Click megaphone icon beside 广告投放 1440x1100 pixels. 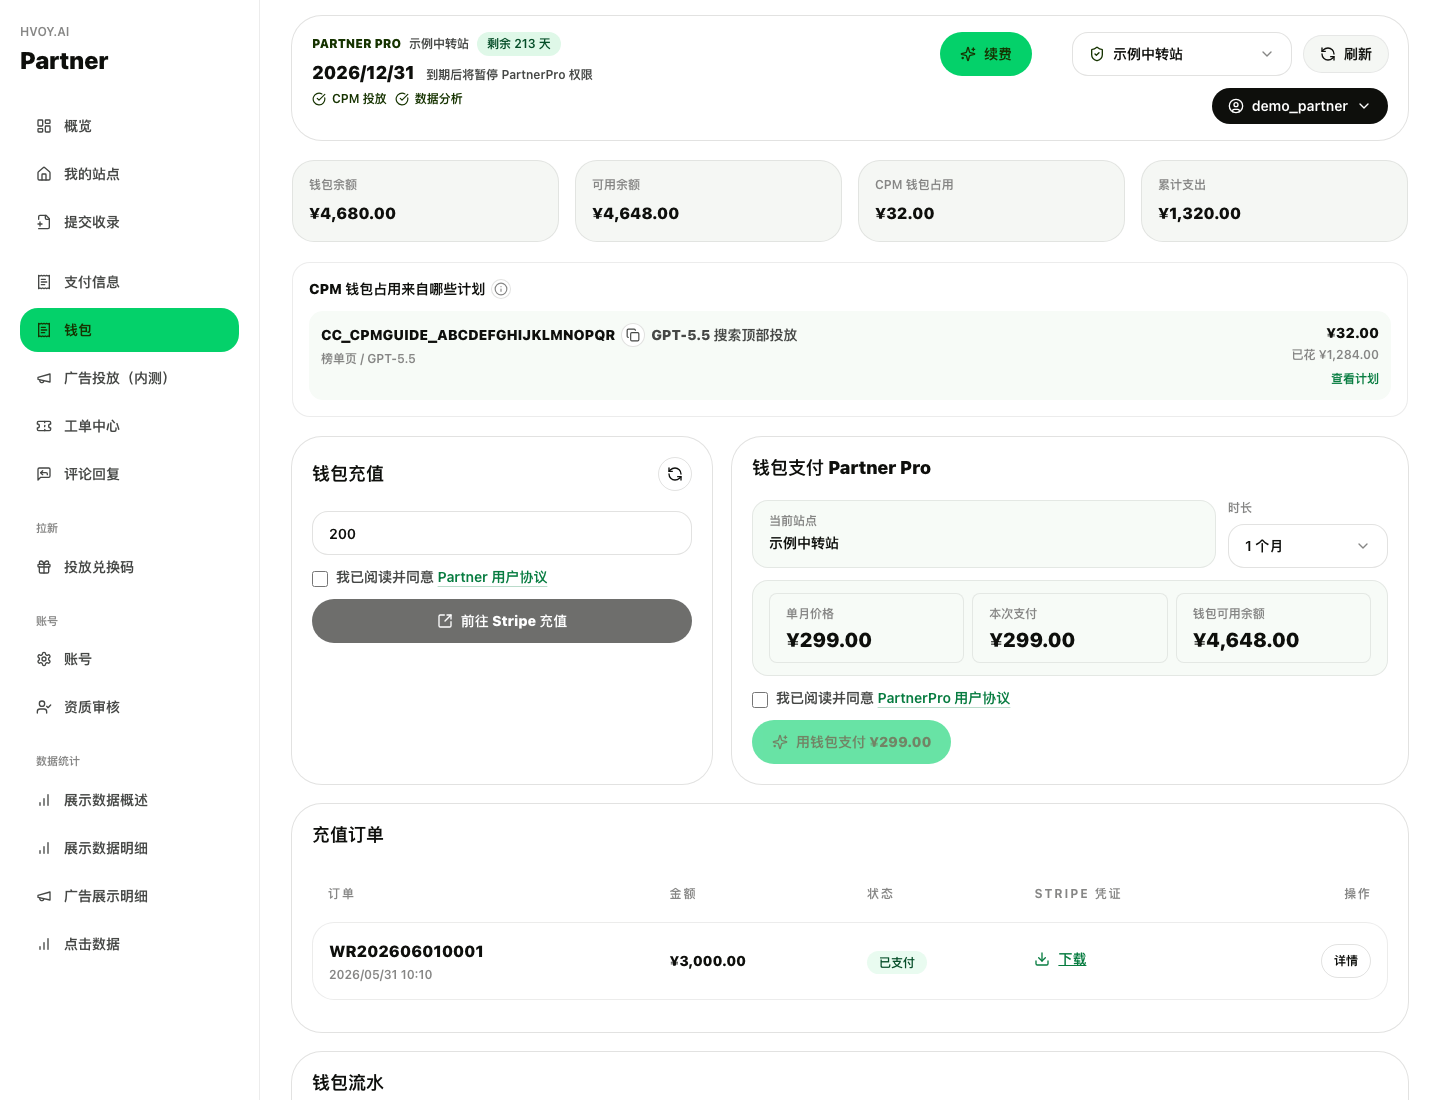[44, 378]
